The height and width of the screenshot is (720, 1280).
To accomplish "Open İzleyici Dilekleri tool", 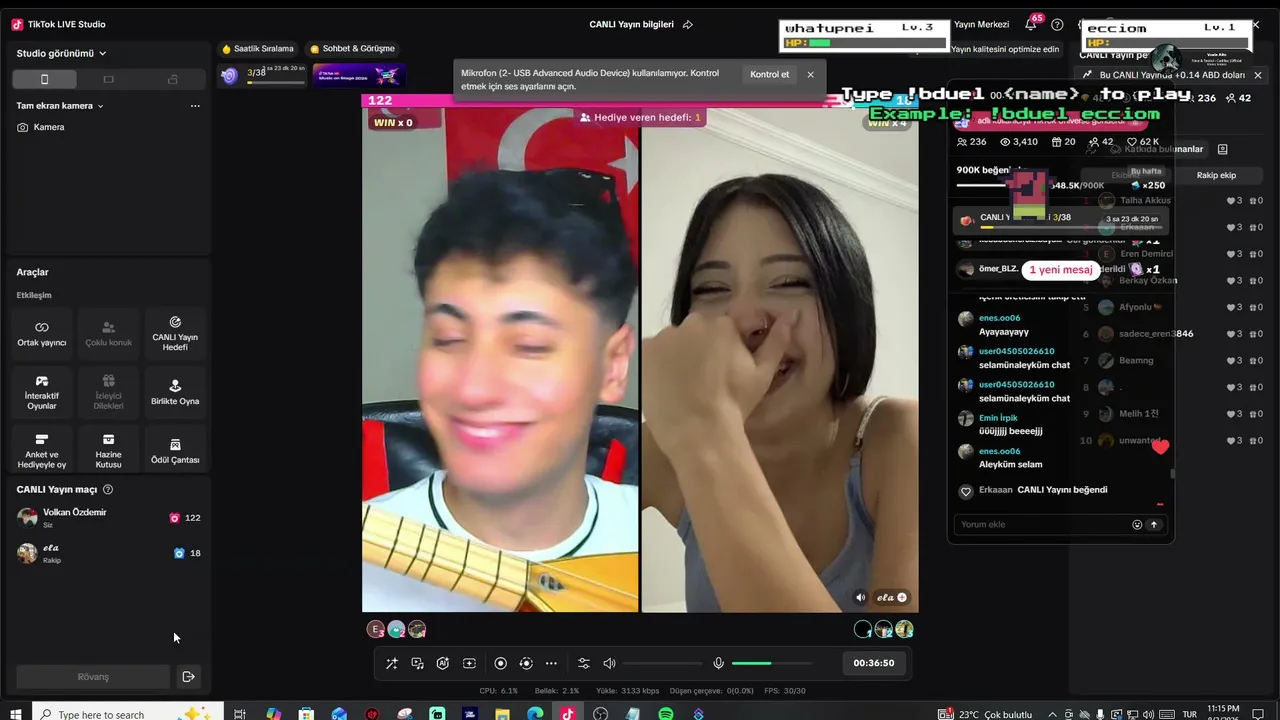I will point(108,393).
